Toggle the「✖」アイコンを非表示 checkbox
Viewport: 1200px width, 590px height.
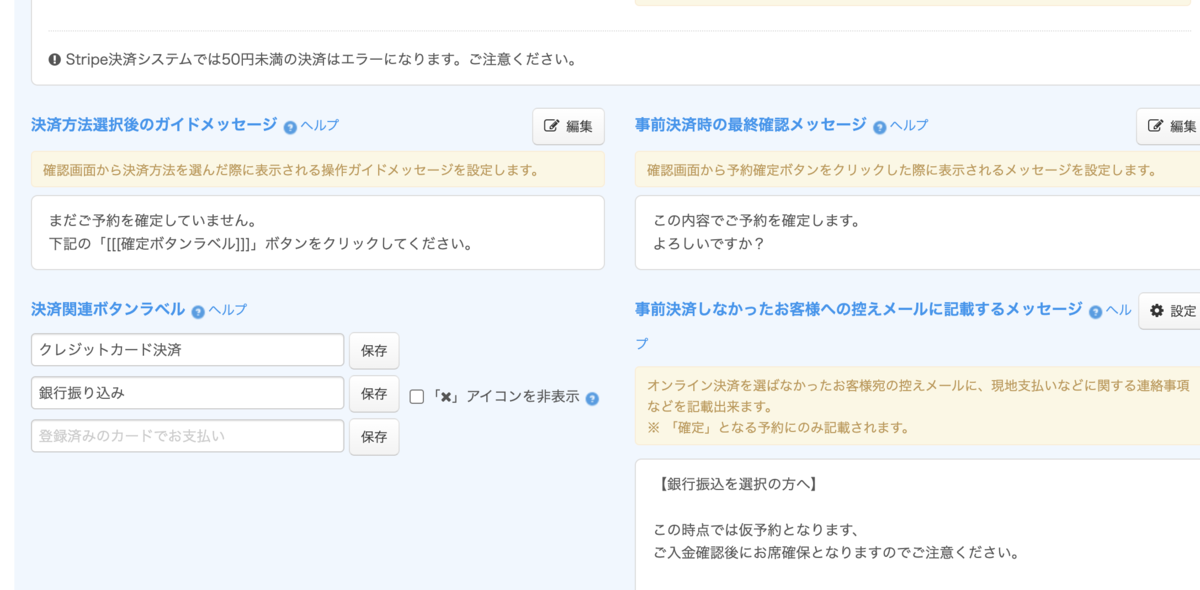[x=417, y=397]
